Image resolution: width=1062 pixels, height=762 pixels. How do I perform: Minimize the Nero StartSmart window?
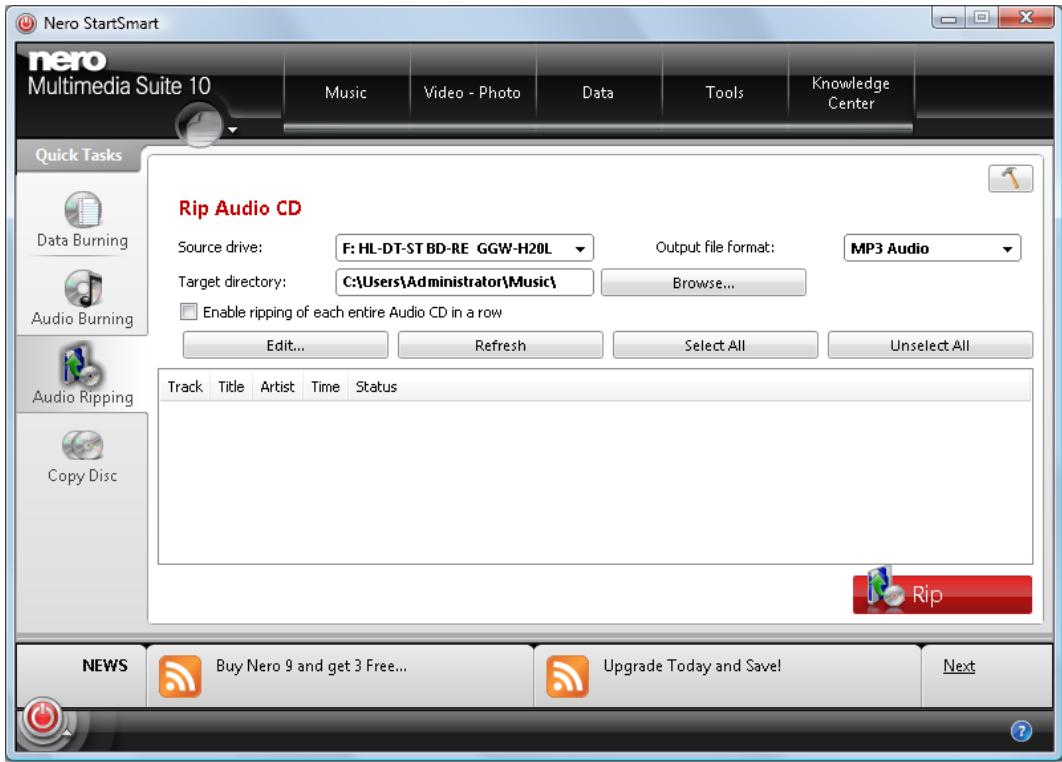coord(949,18)
